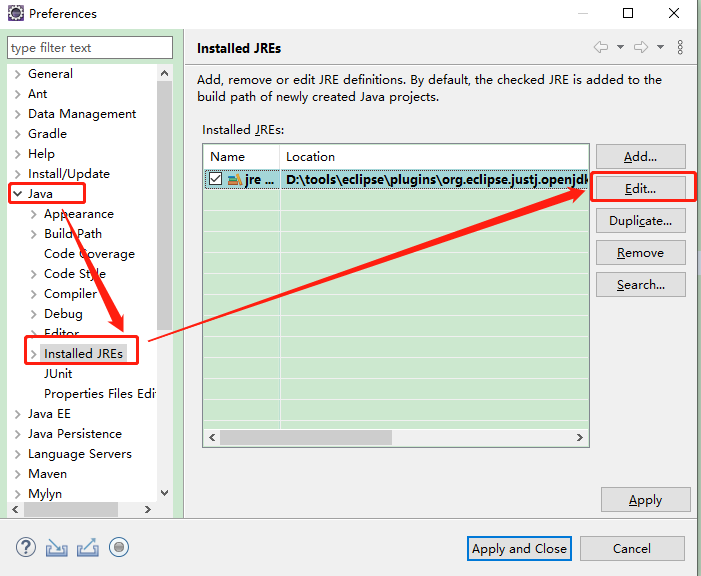Image resolution: width=701 pixels, height=576 pixels.
Task: Go forward using the right arrow icon
Action: [641, 47]
